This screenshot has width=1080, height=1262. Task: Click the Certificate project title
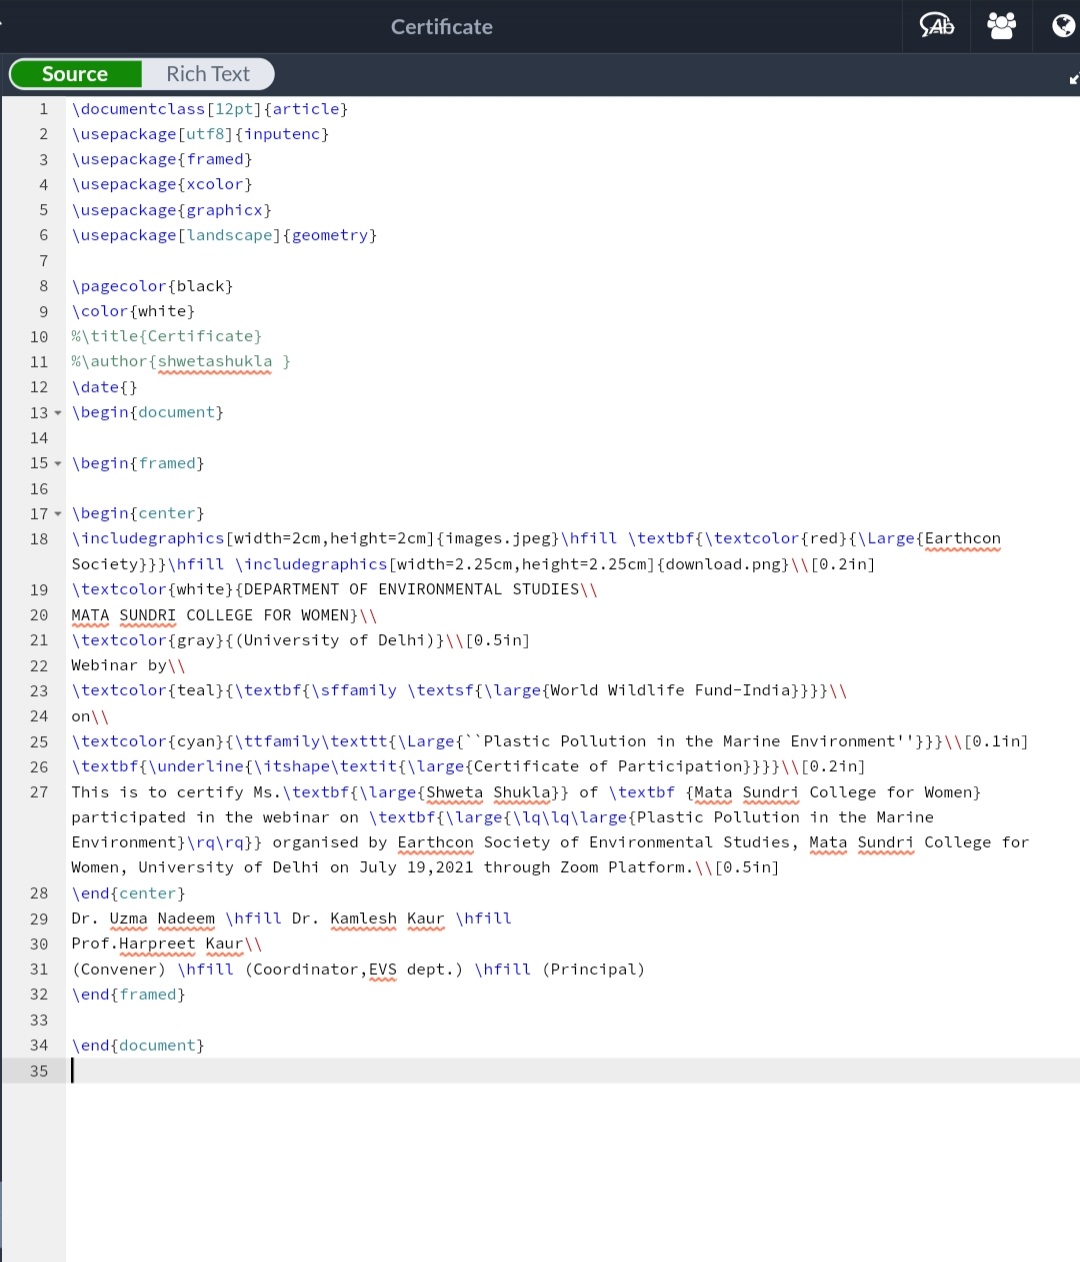[441, 27]
